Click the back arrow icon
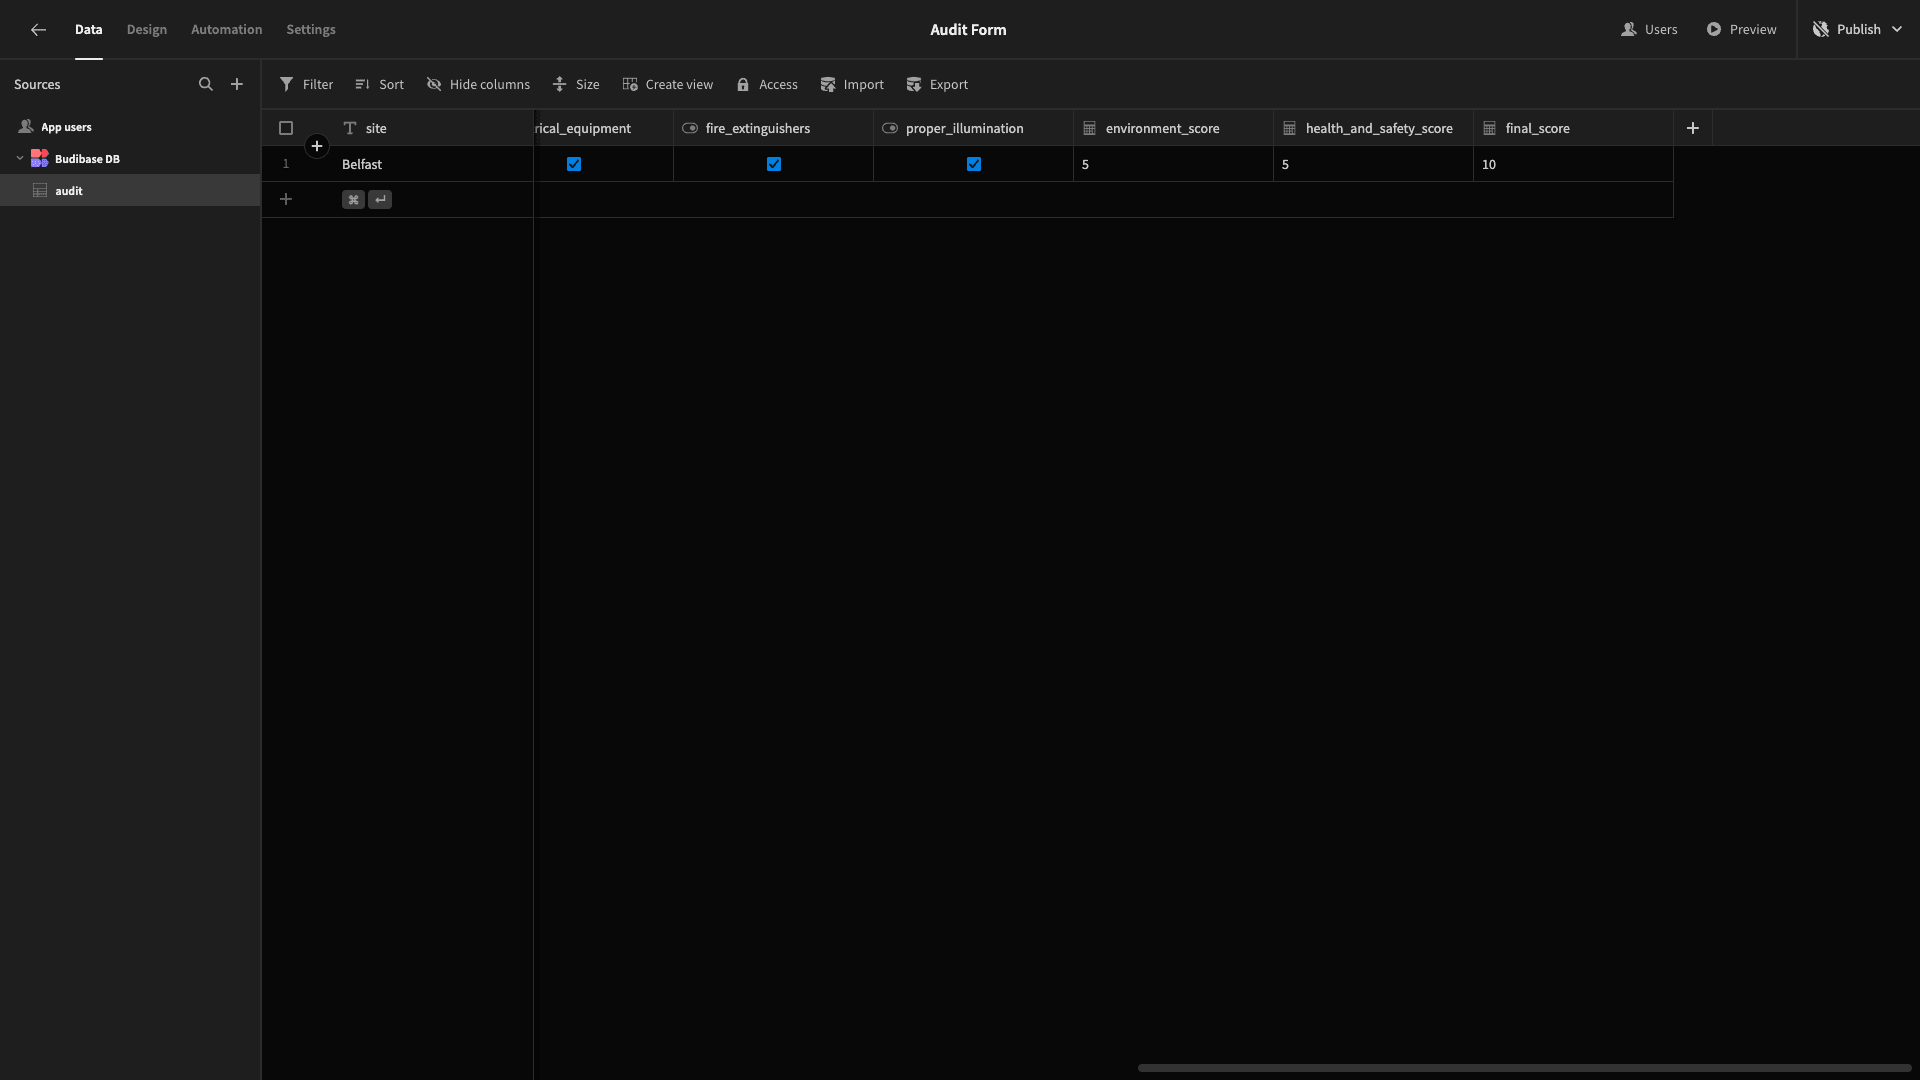 coord(38,30)
